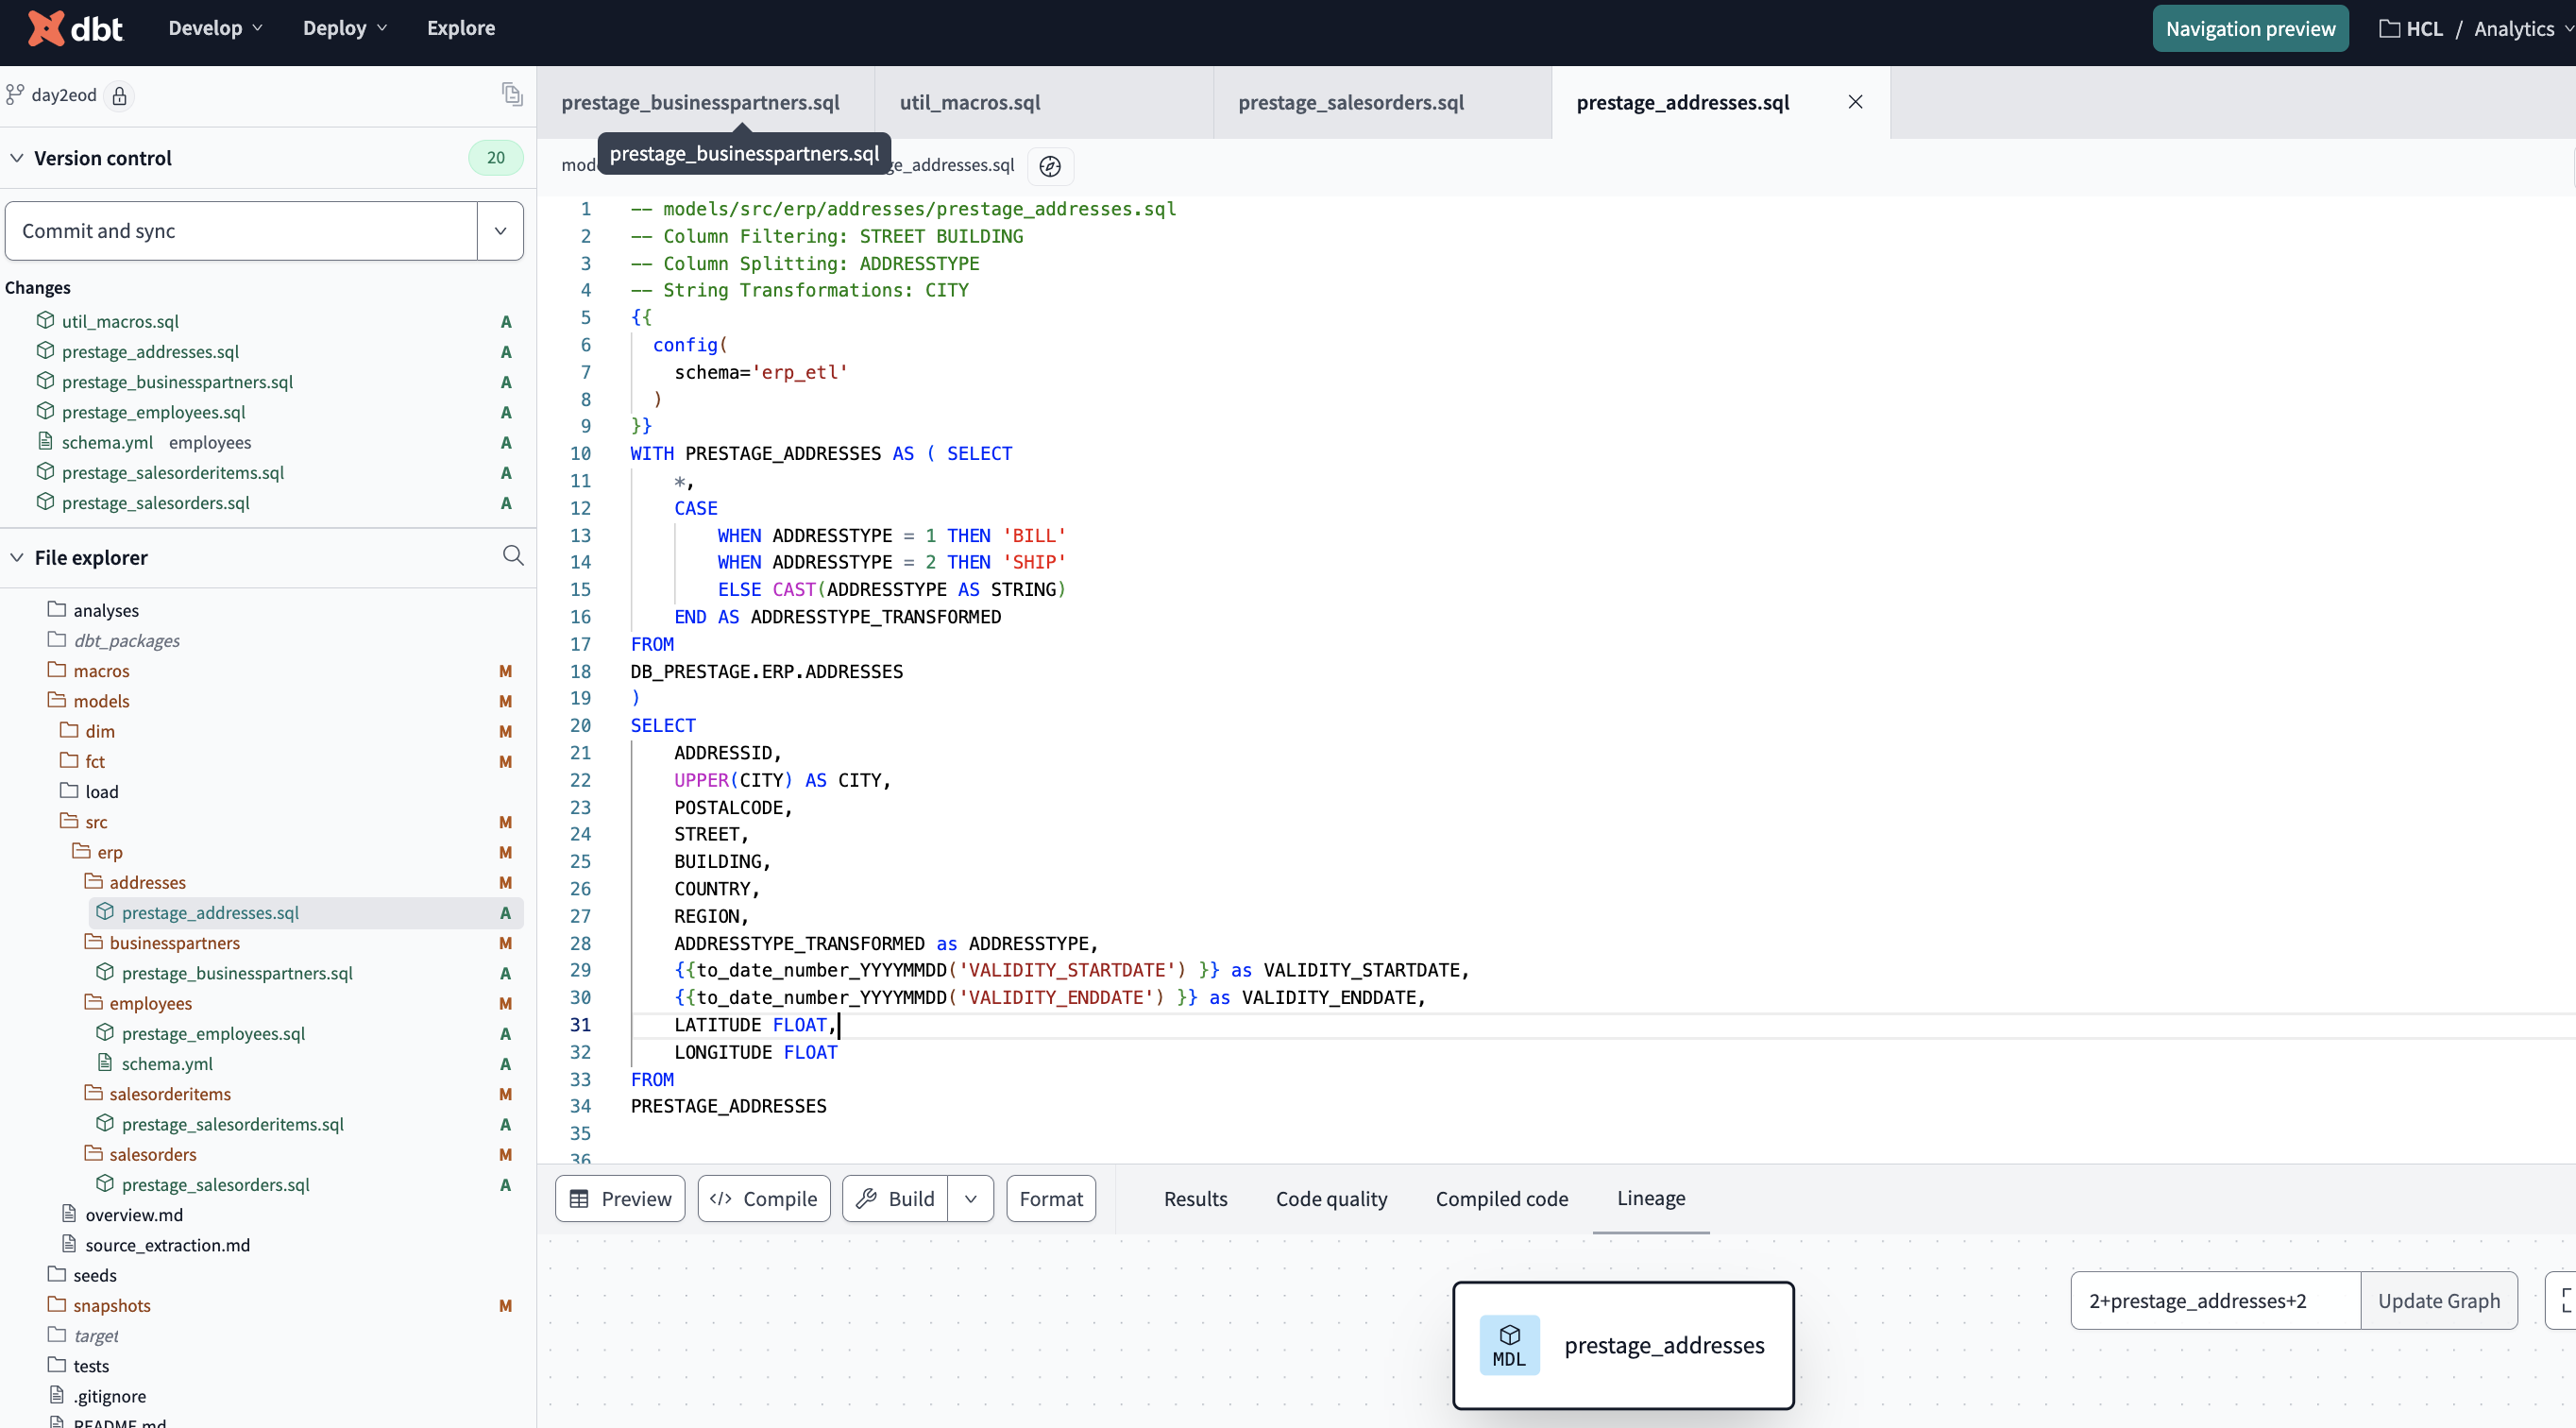Image resolution: width=2576 pixels, height=1428 pixels.
Task: Open prestage_salesorderitems.sql in file explorer
Action: tap(232, 1123)
